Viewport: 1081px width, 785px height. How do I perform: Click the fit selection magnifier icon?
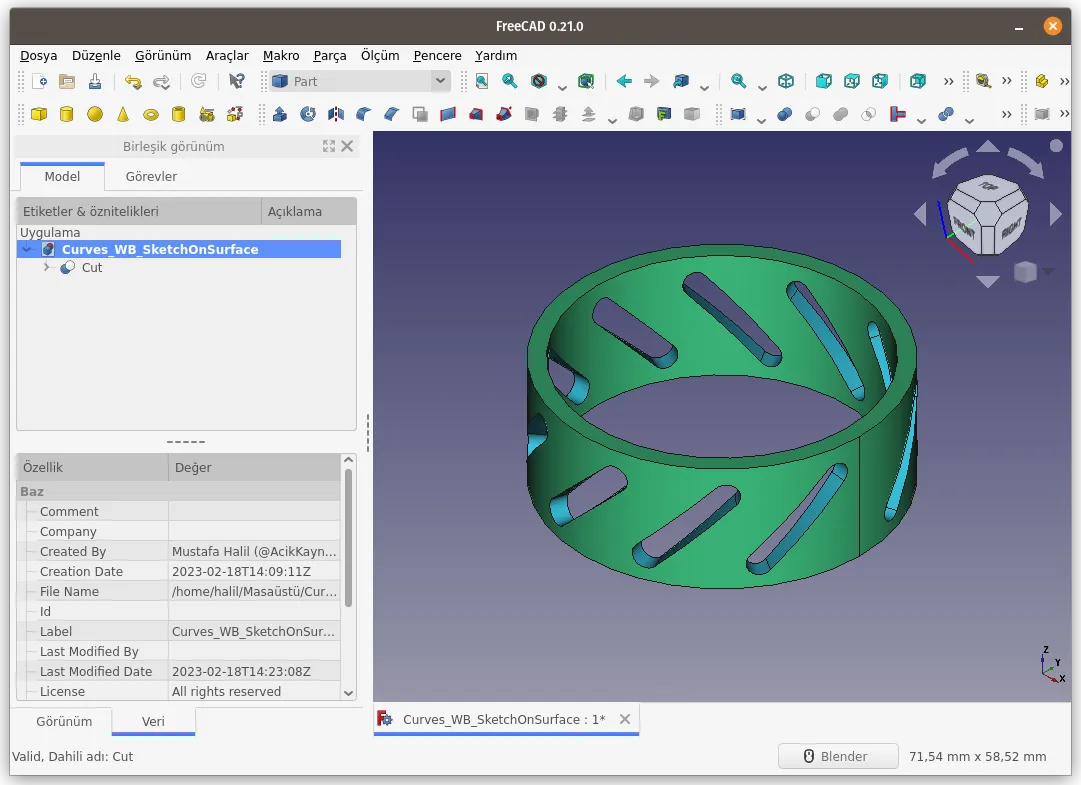[x=509, y=81]
